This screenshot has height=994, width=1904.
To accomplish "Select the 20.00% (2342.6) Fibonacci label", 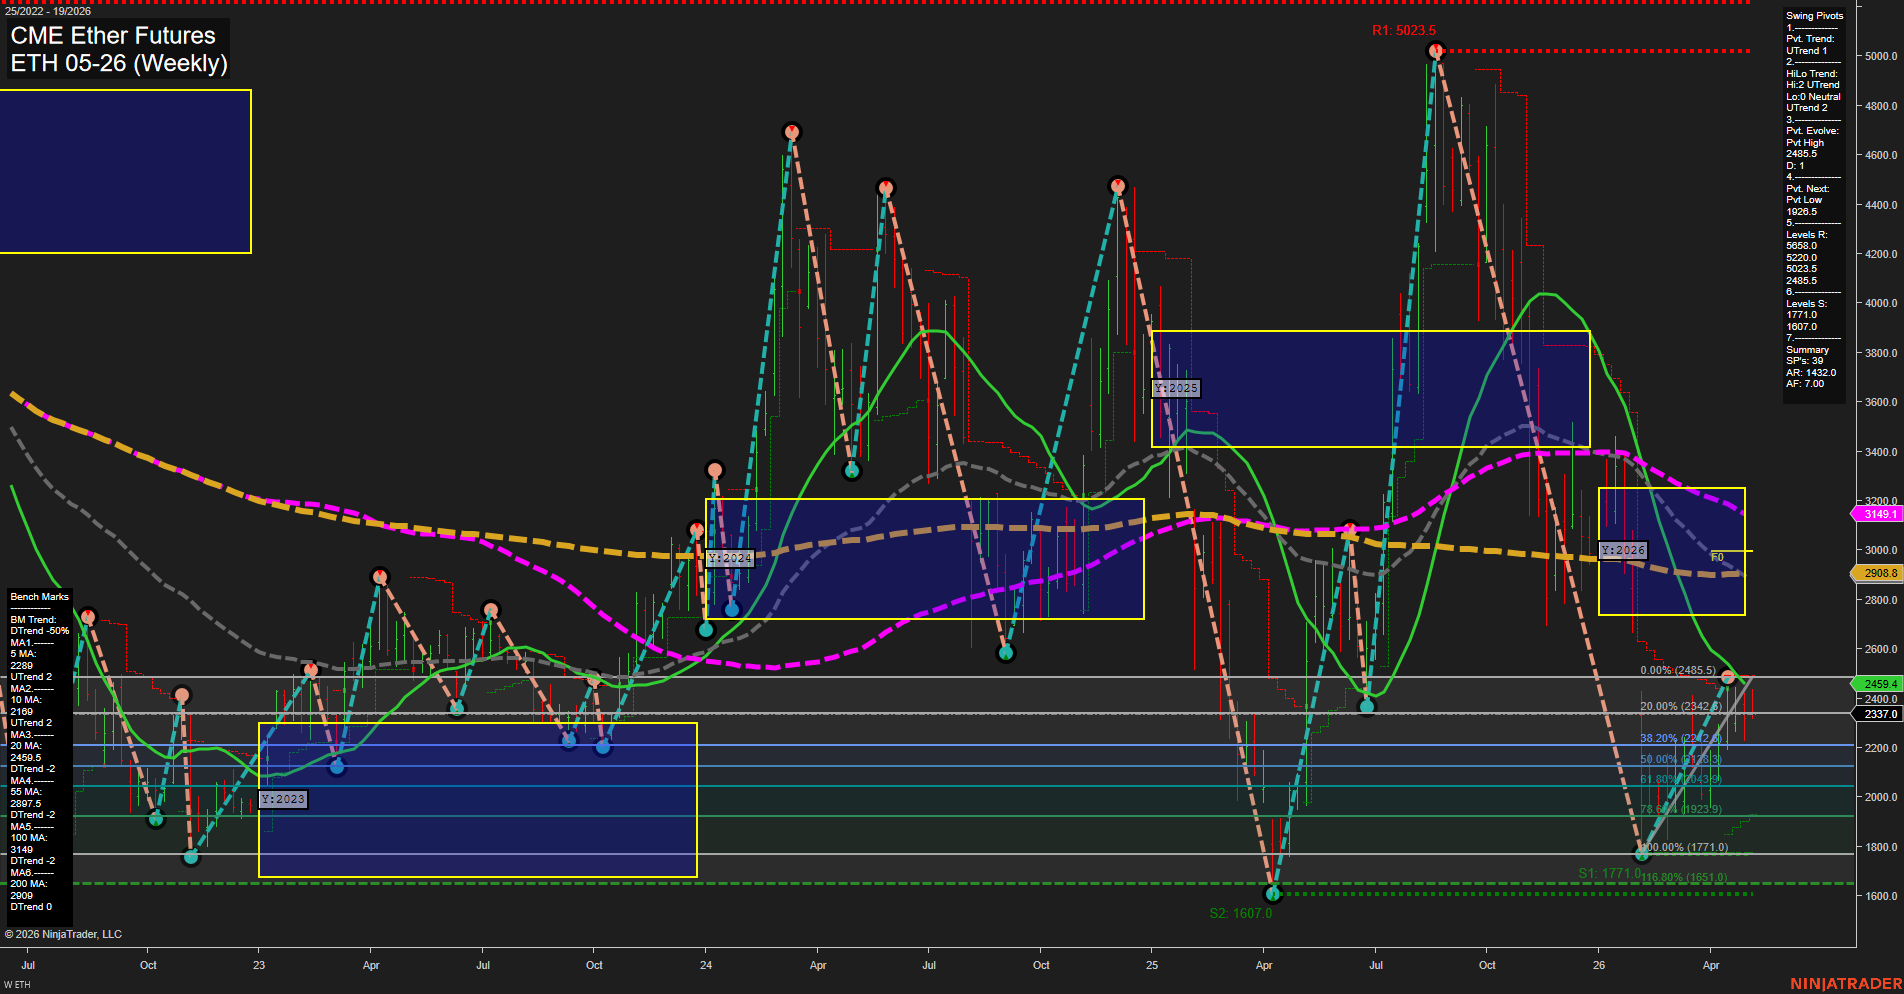I will [x=1682, y=706].
